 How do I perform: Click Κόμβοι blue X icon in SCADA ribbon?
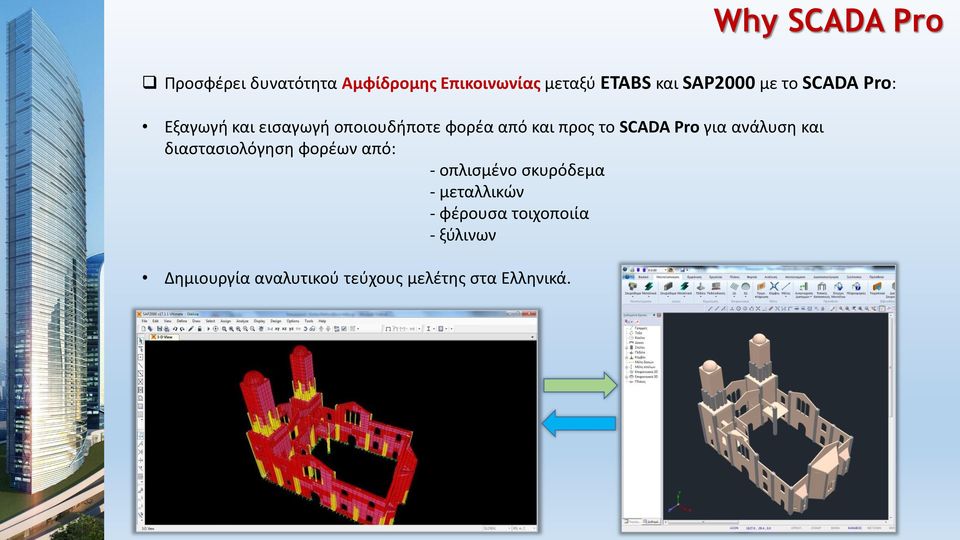pyautogui.click(x=774, y=286)
